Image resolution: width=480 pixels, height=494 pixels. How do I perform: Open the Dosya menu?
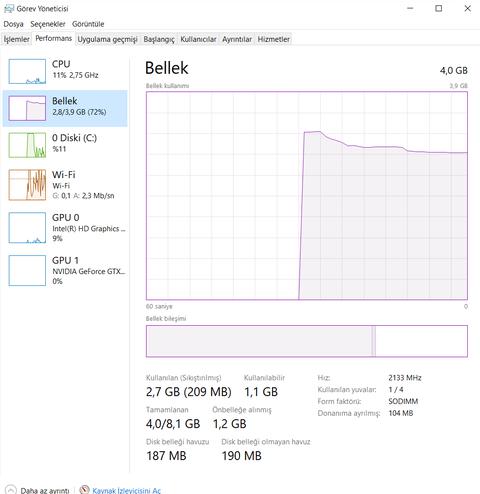pyautogui.click(x=13, y=24)
